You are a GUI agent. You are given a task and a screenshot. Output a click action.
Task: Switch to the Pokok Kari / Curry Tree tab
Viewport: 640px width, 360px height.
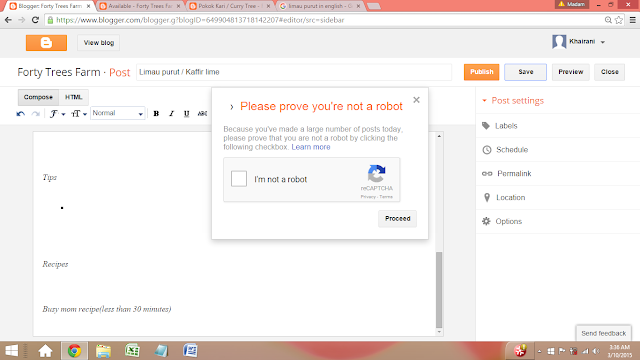pos(231,6)
